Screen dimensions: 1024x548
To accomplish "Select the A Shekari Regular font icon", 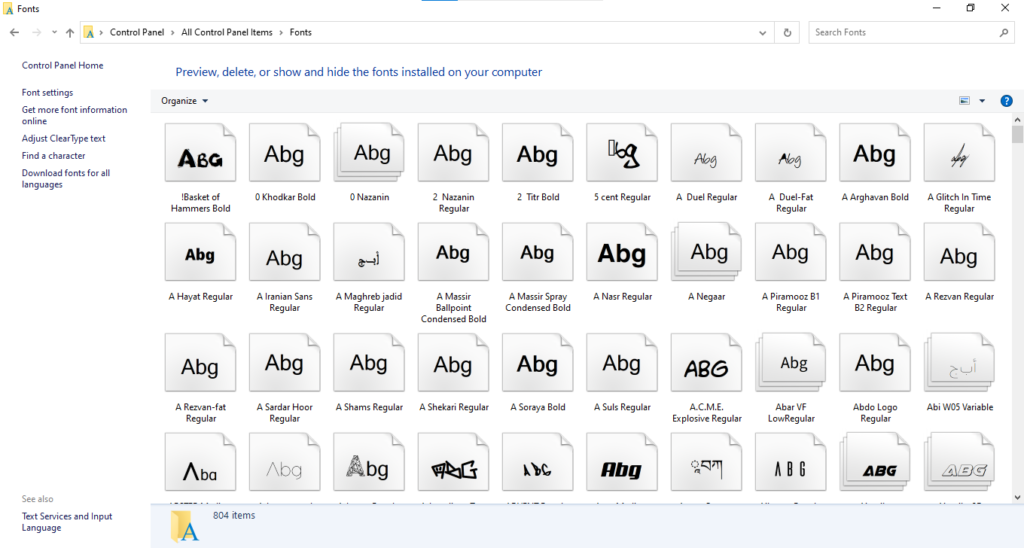I will tap(453, 363).
